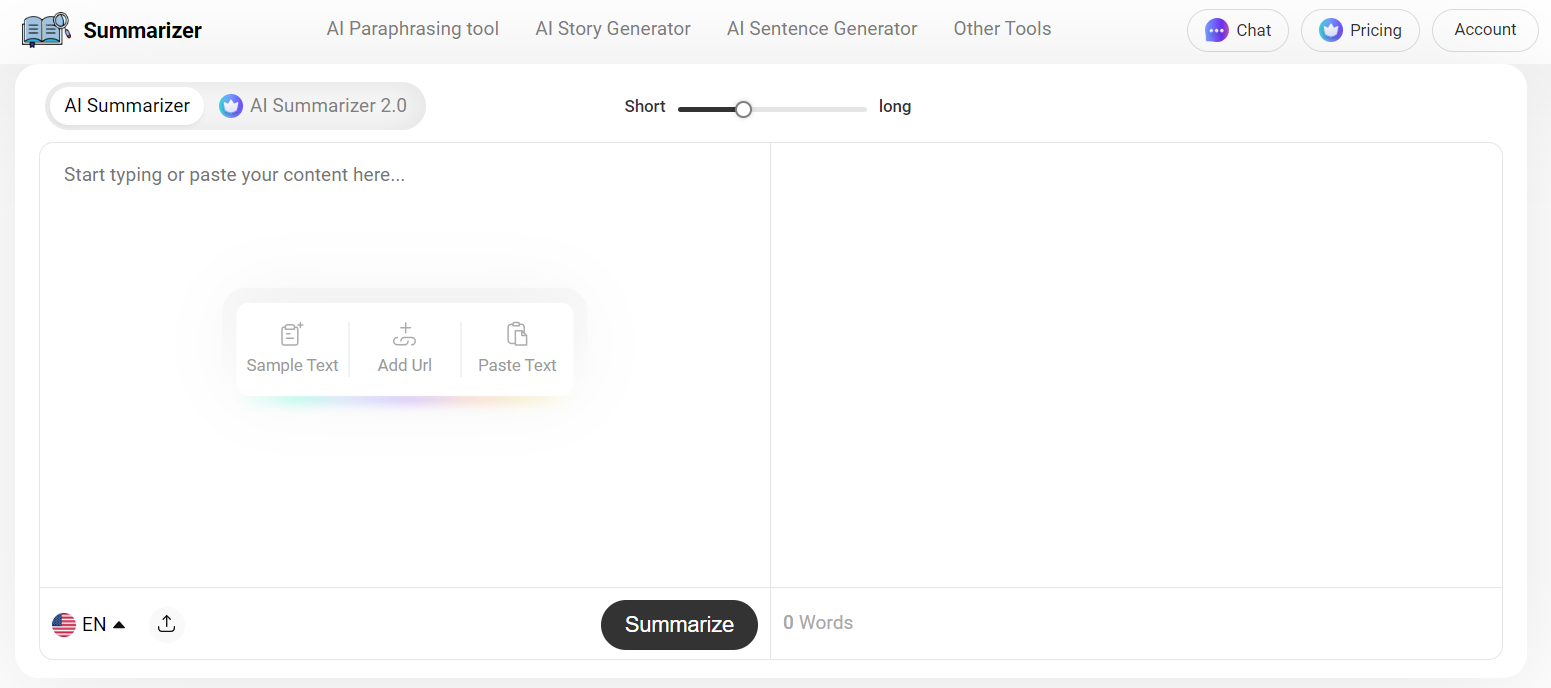Click the US flag language icon

pyautogui.click(x=64, y=625)
